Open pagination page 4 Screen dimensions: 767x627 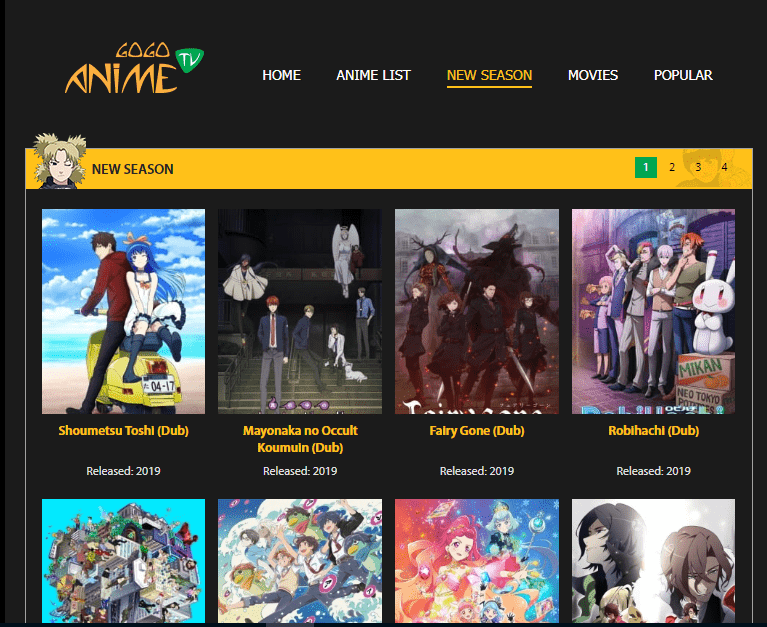(x=724, y=167)
